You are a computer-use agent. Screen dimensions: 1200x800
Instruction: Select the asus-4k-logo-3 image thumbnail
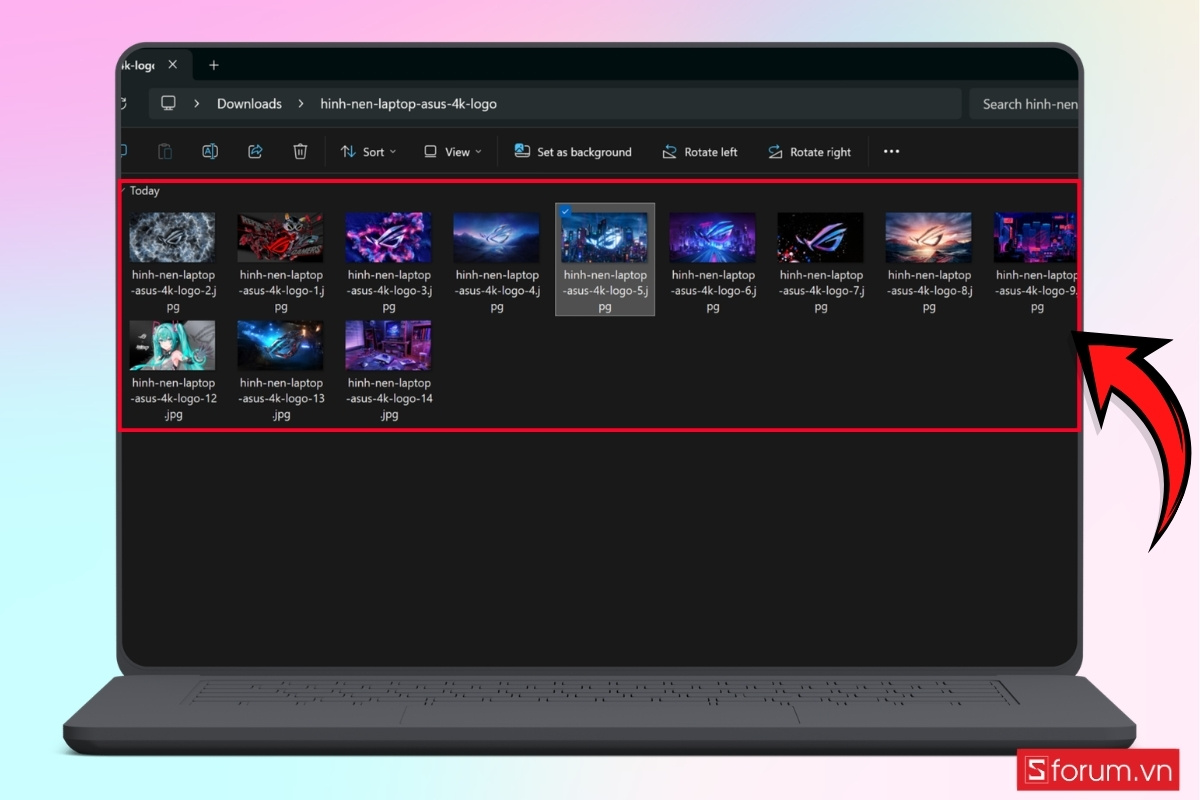388,237
